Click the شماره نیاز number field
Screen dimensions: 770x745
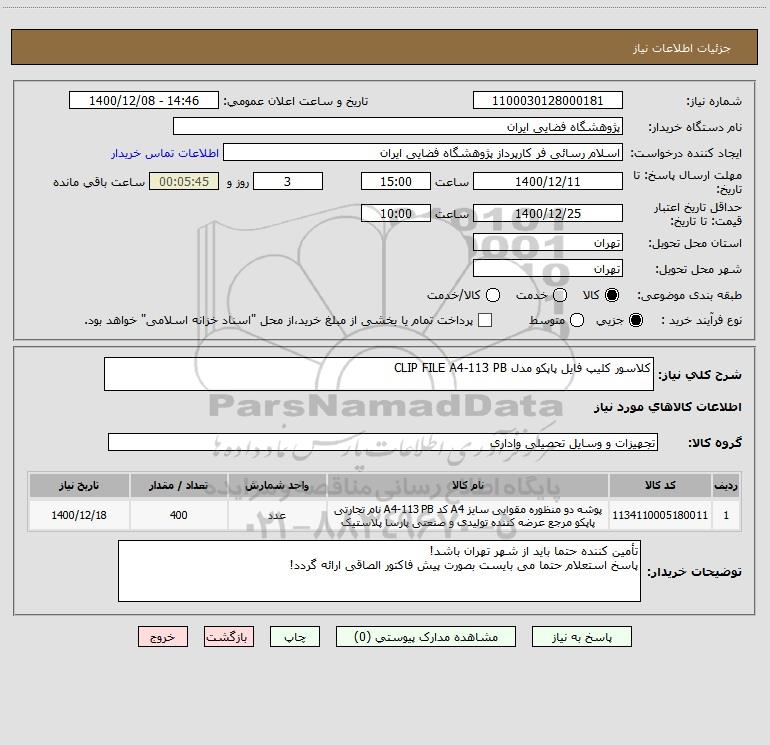(x=548, y=101)
